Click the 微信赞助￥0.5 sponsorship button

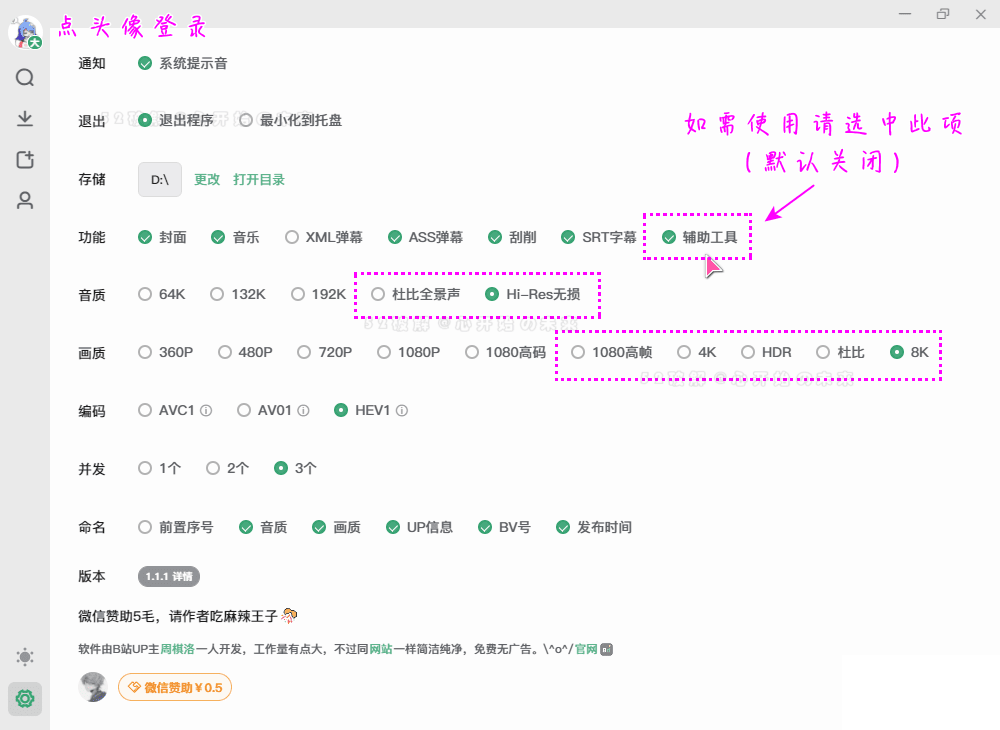click(175, 687)
